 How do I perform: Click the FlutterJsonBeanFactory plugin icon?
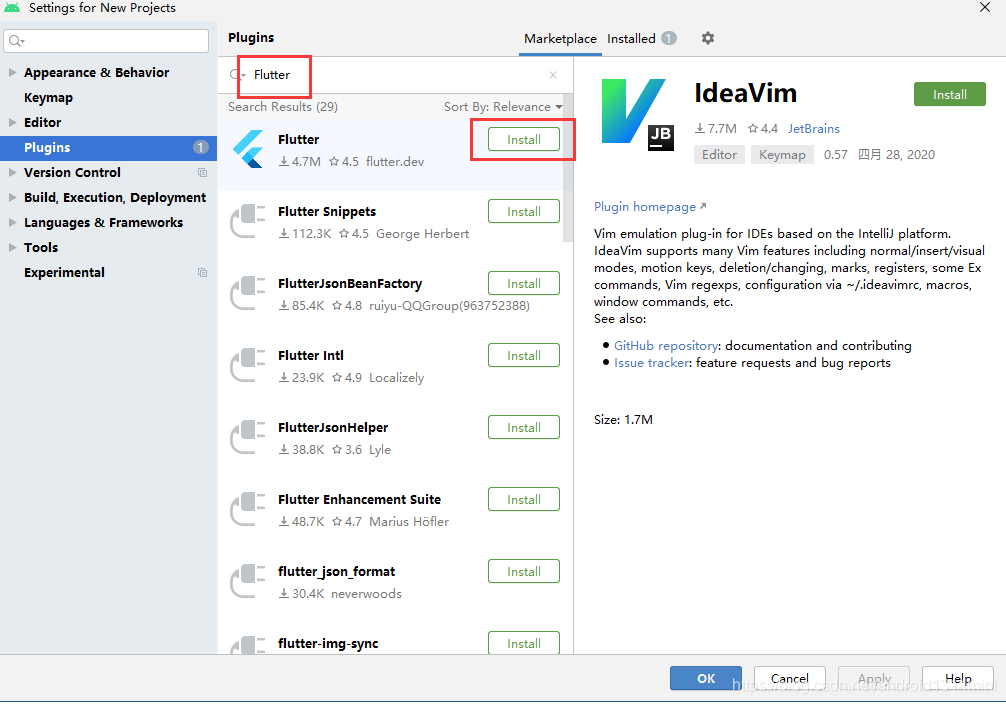(x=248, y=293)
